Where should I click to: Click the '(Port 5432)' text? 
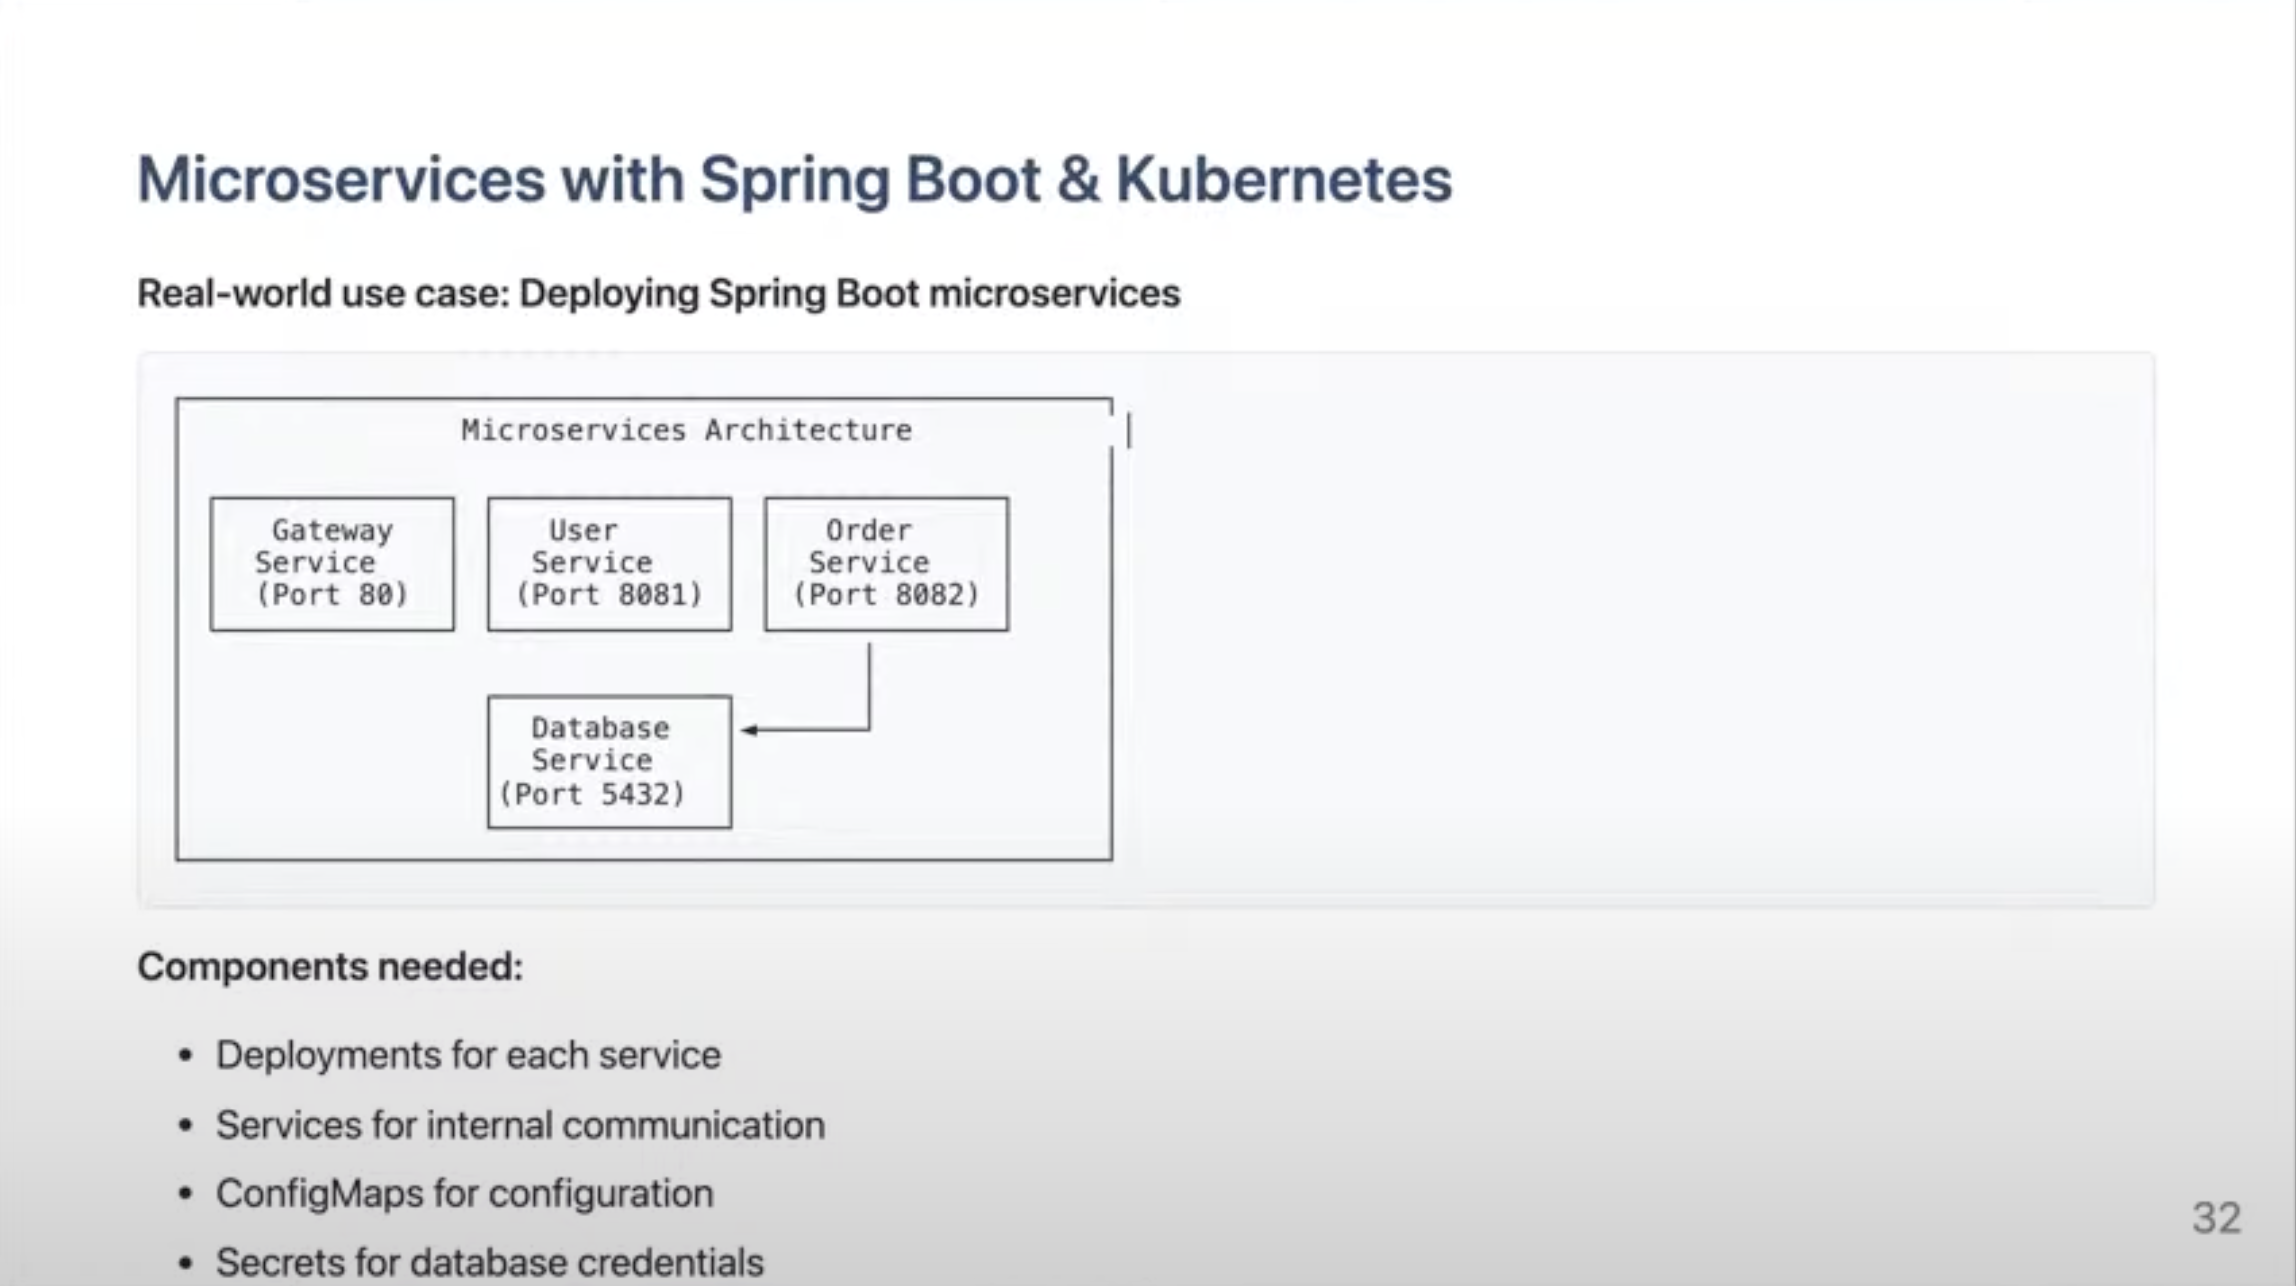click(592, 794)
